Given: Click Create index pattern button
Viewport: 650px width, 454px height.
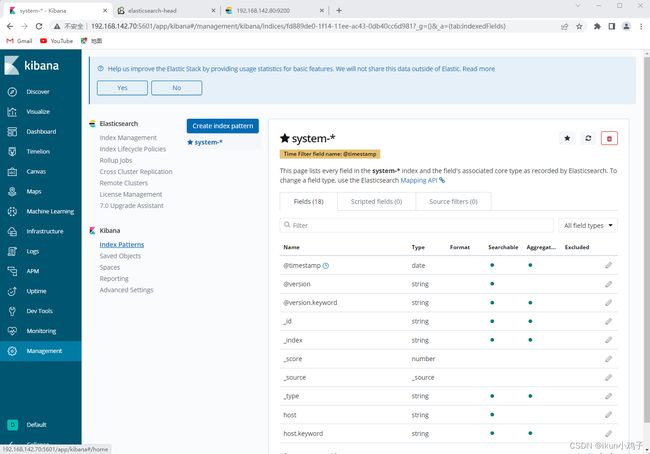Looking at the screenshot, I should [223, 126].
